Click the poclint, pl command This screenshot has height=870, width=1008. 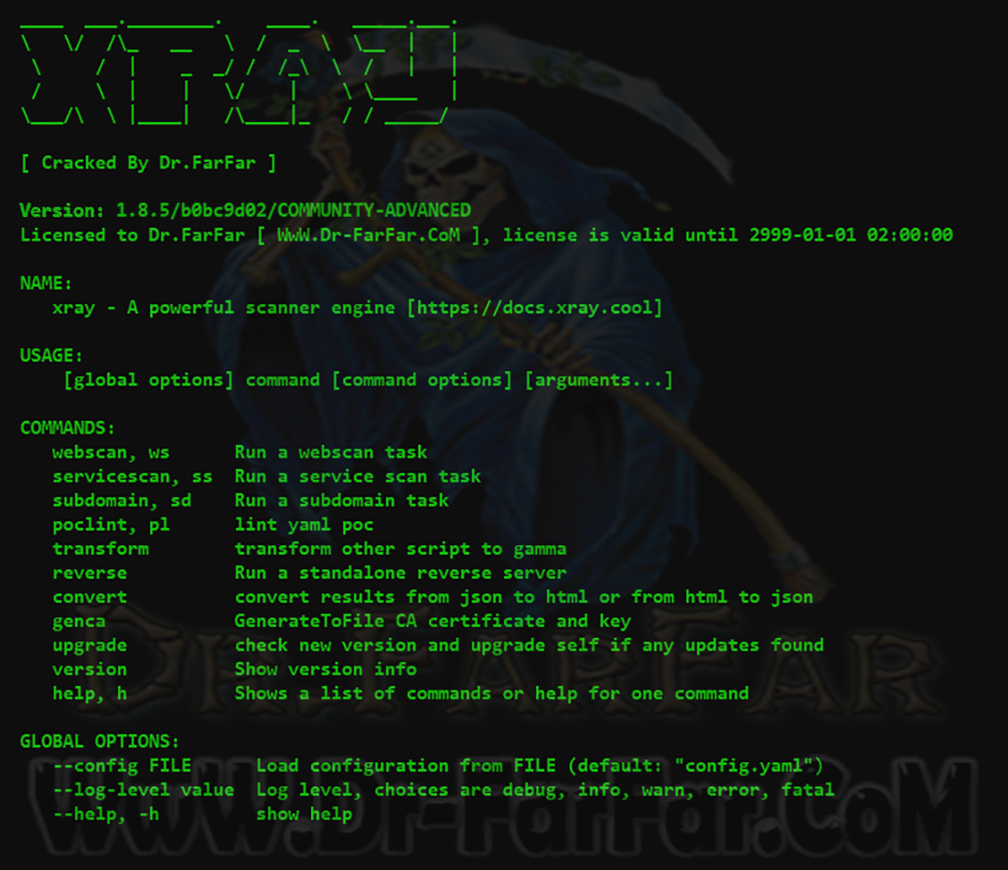tap(111, 525)
